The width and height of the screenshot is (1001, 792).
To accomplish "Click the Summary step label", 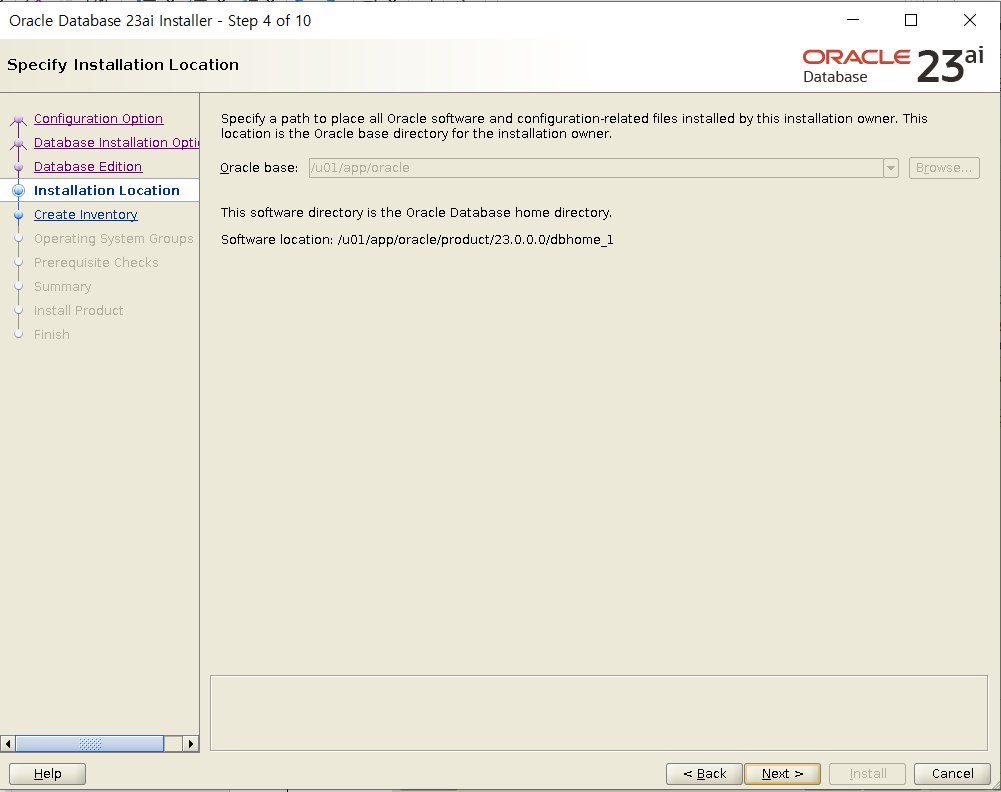I will click(x=63, y=287).
